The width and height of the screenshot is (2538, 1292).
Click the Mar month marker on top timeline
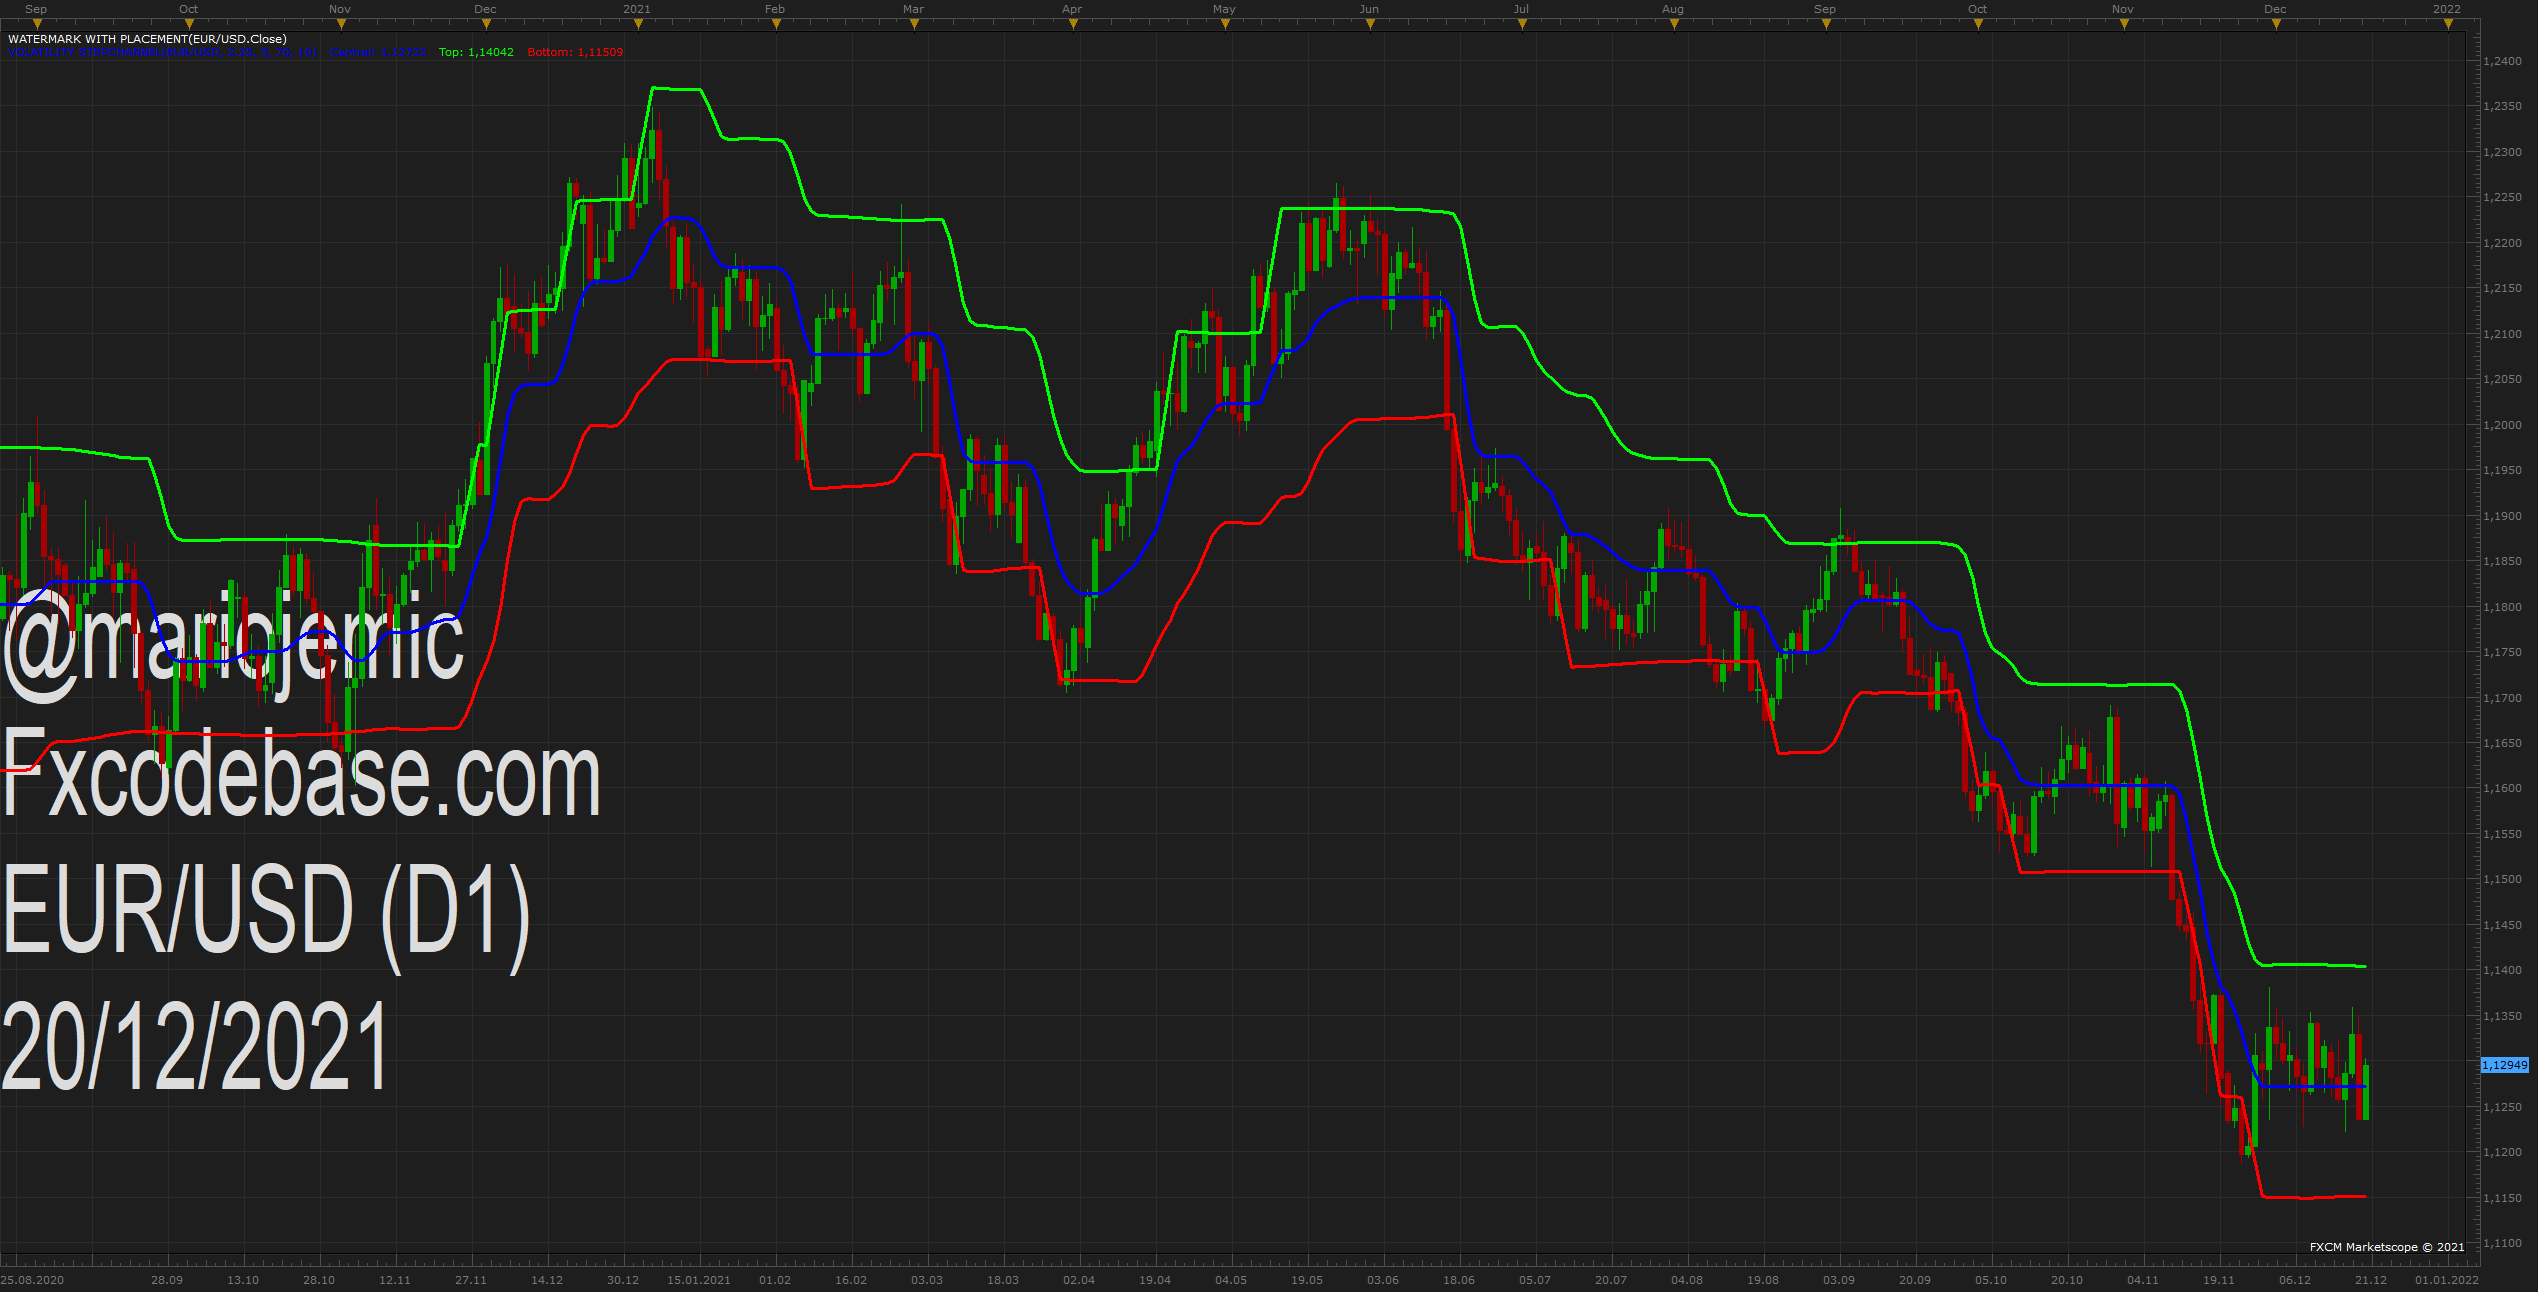pyautogui.click(x=913, y=9)
